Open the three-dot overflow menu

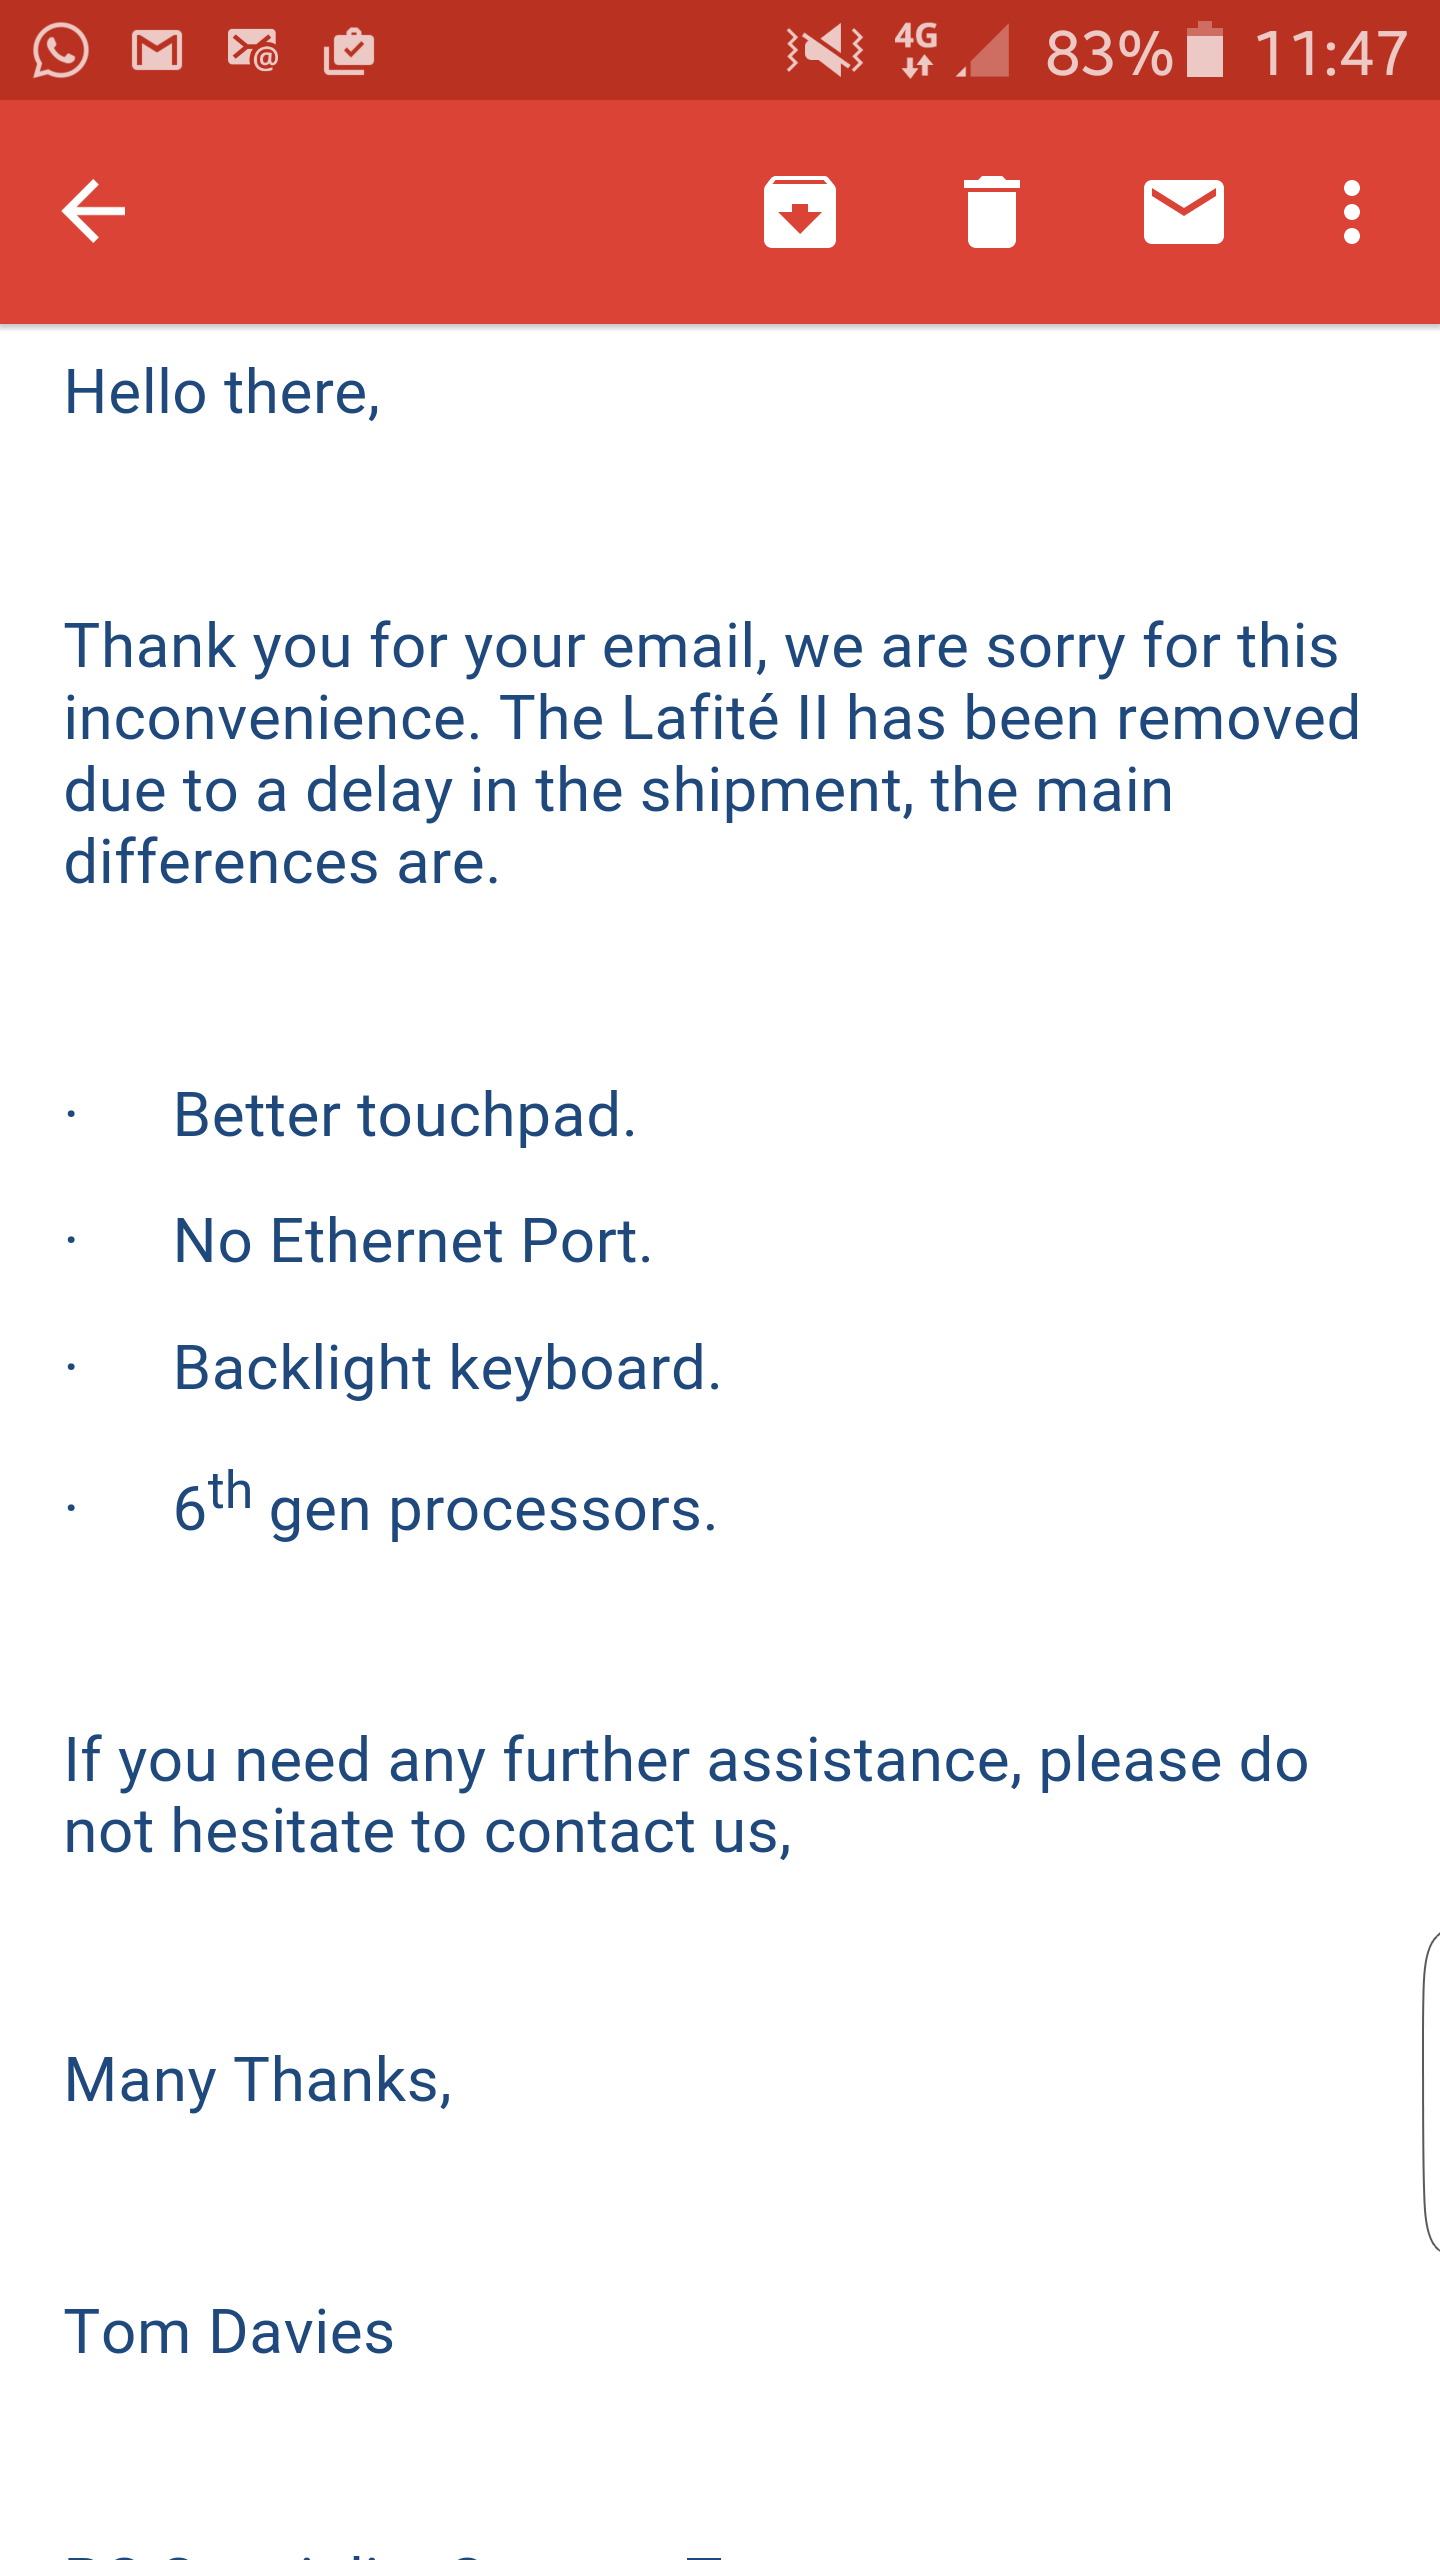coord(1351,211)
